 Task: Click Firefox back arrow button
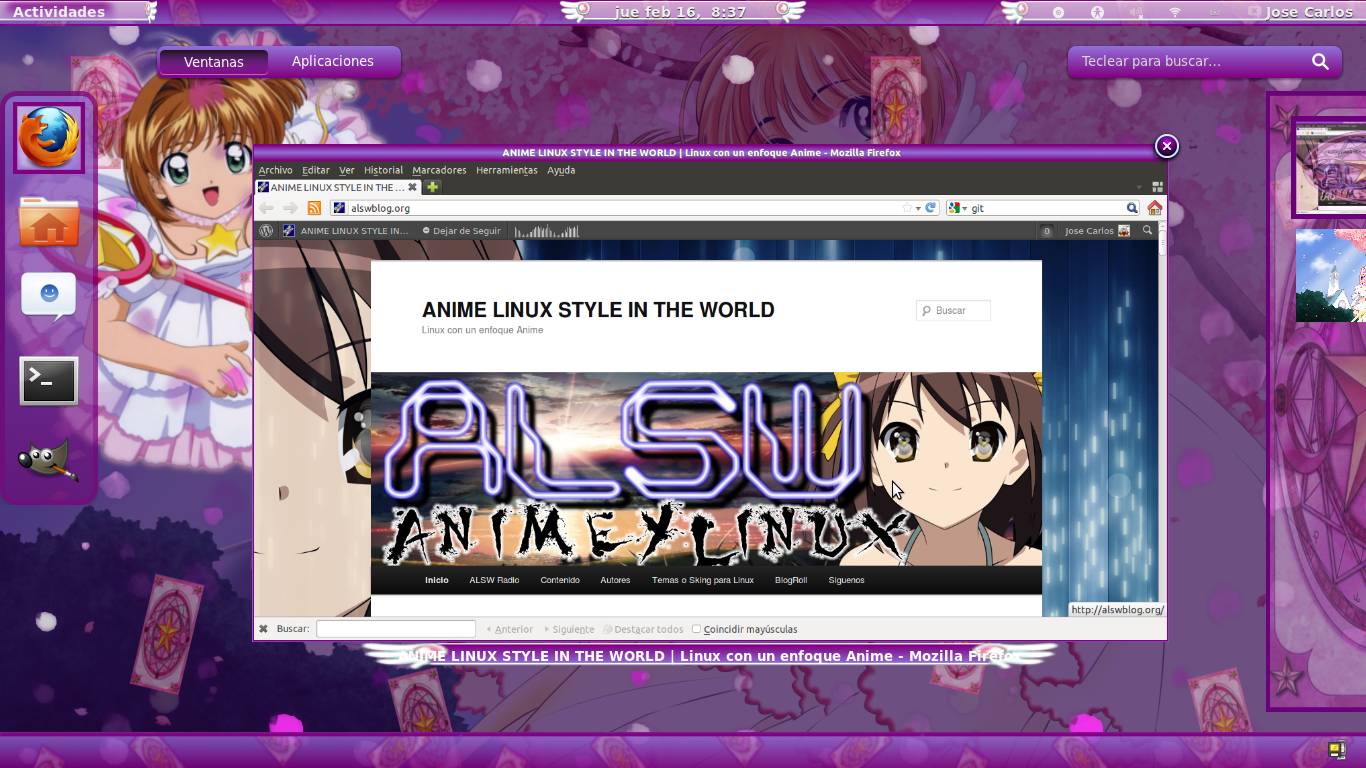pyautogui.click(x=266, y=208)
